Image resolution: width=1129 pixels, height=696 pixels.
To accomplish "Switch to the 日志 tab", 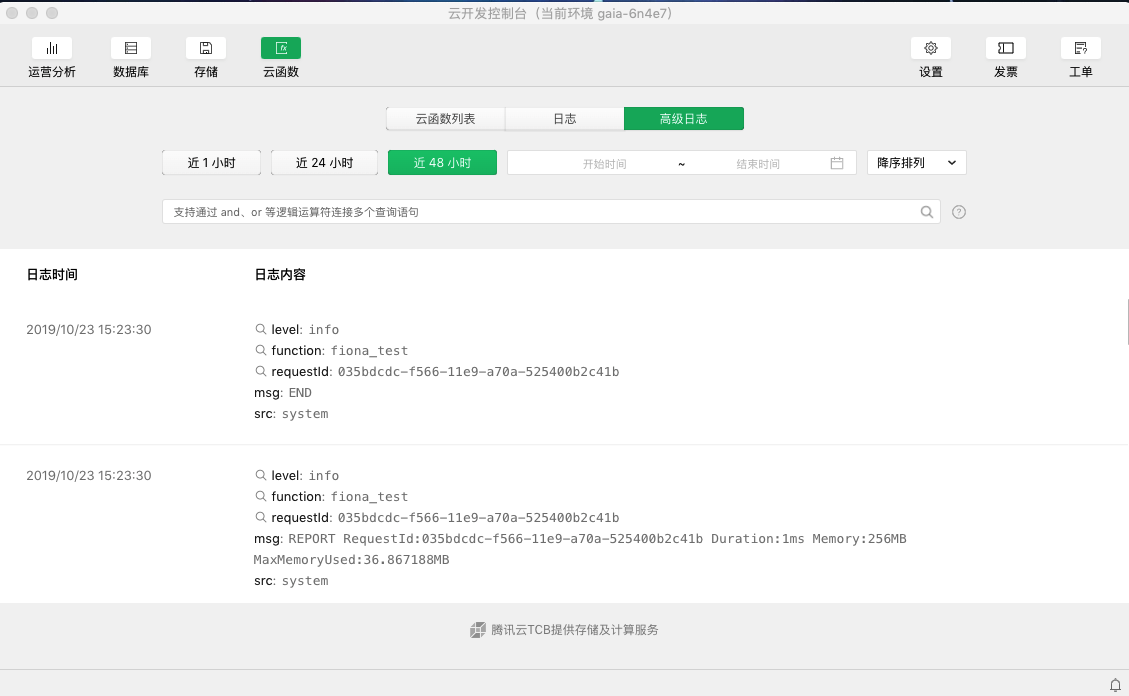I will [x=564, y=118].
